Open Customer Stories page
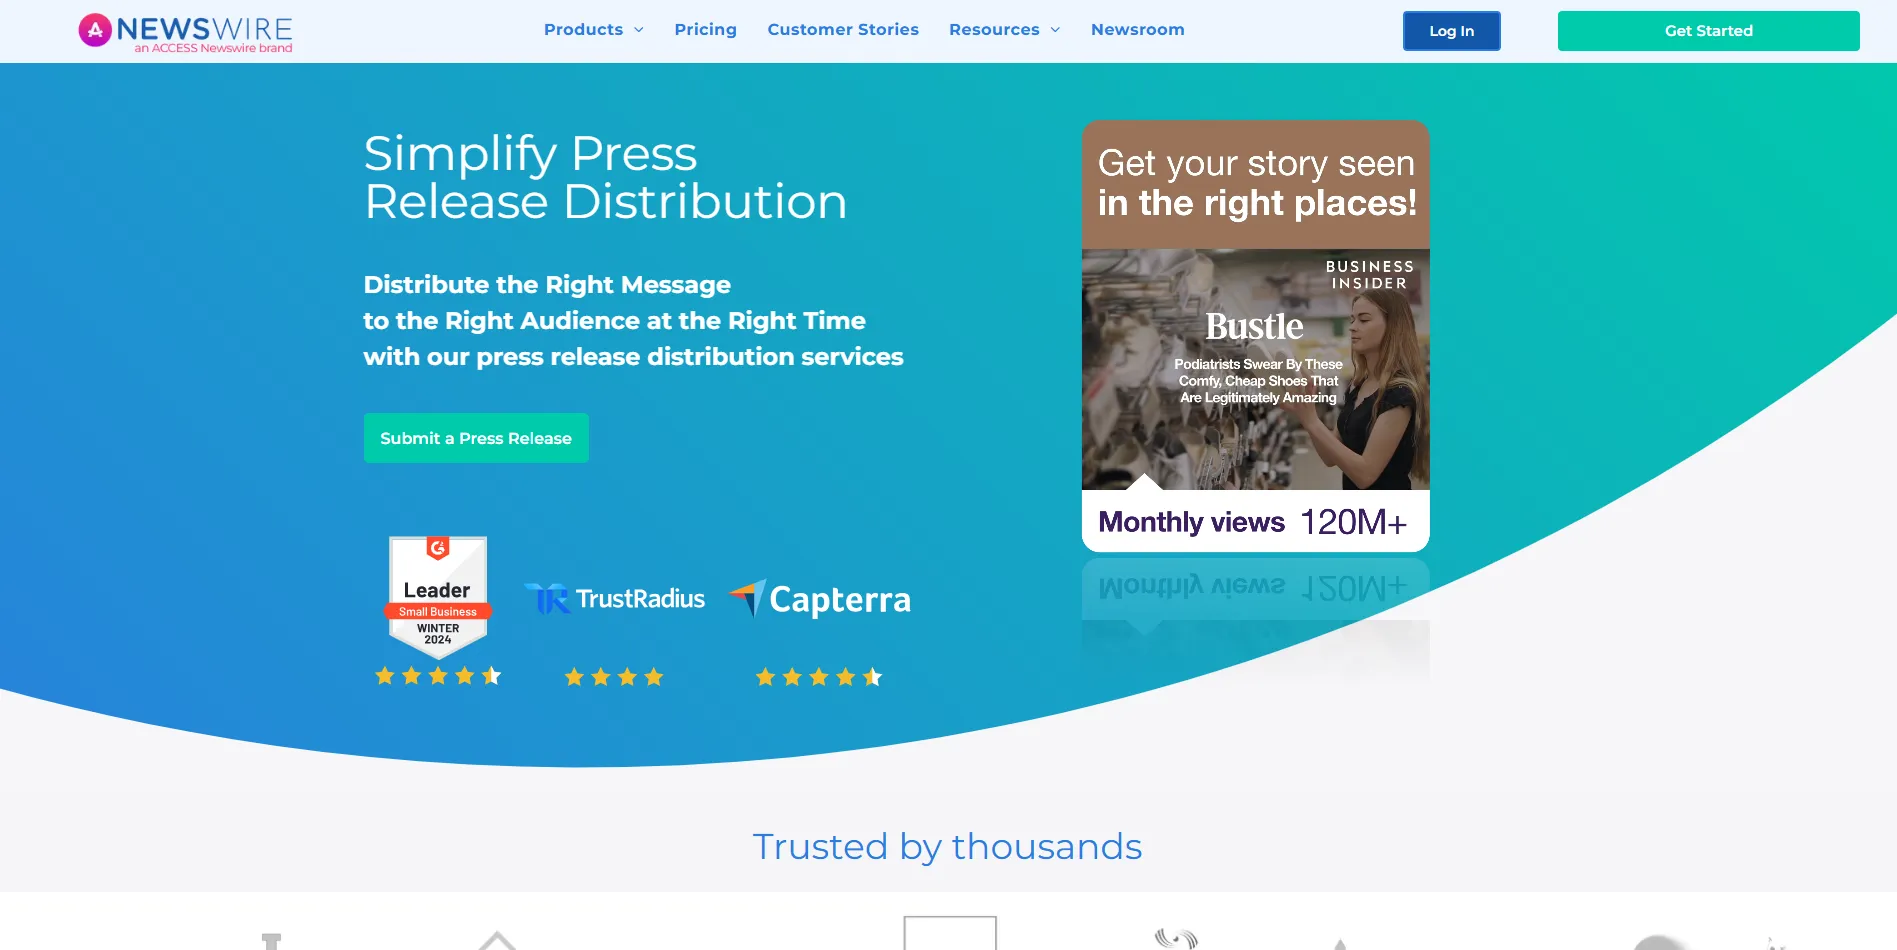Screen dimensions: 1897x950 [843, 30]
